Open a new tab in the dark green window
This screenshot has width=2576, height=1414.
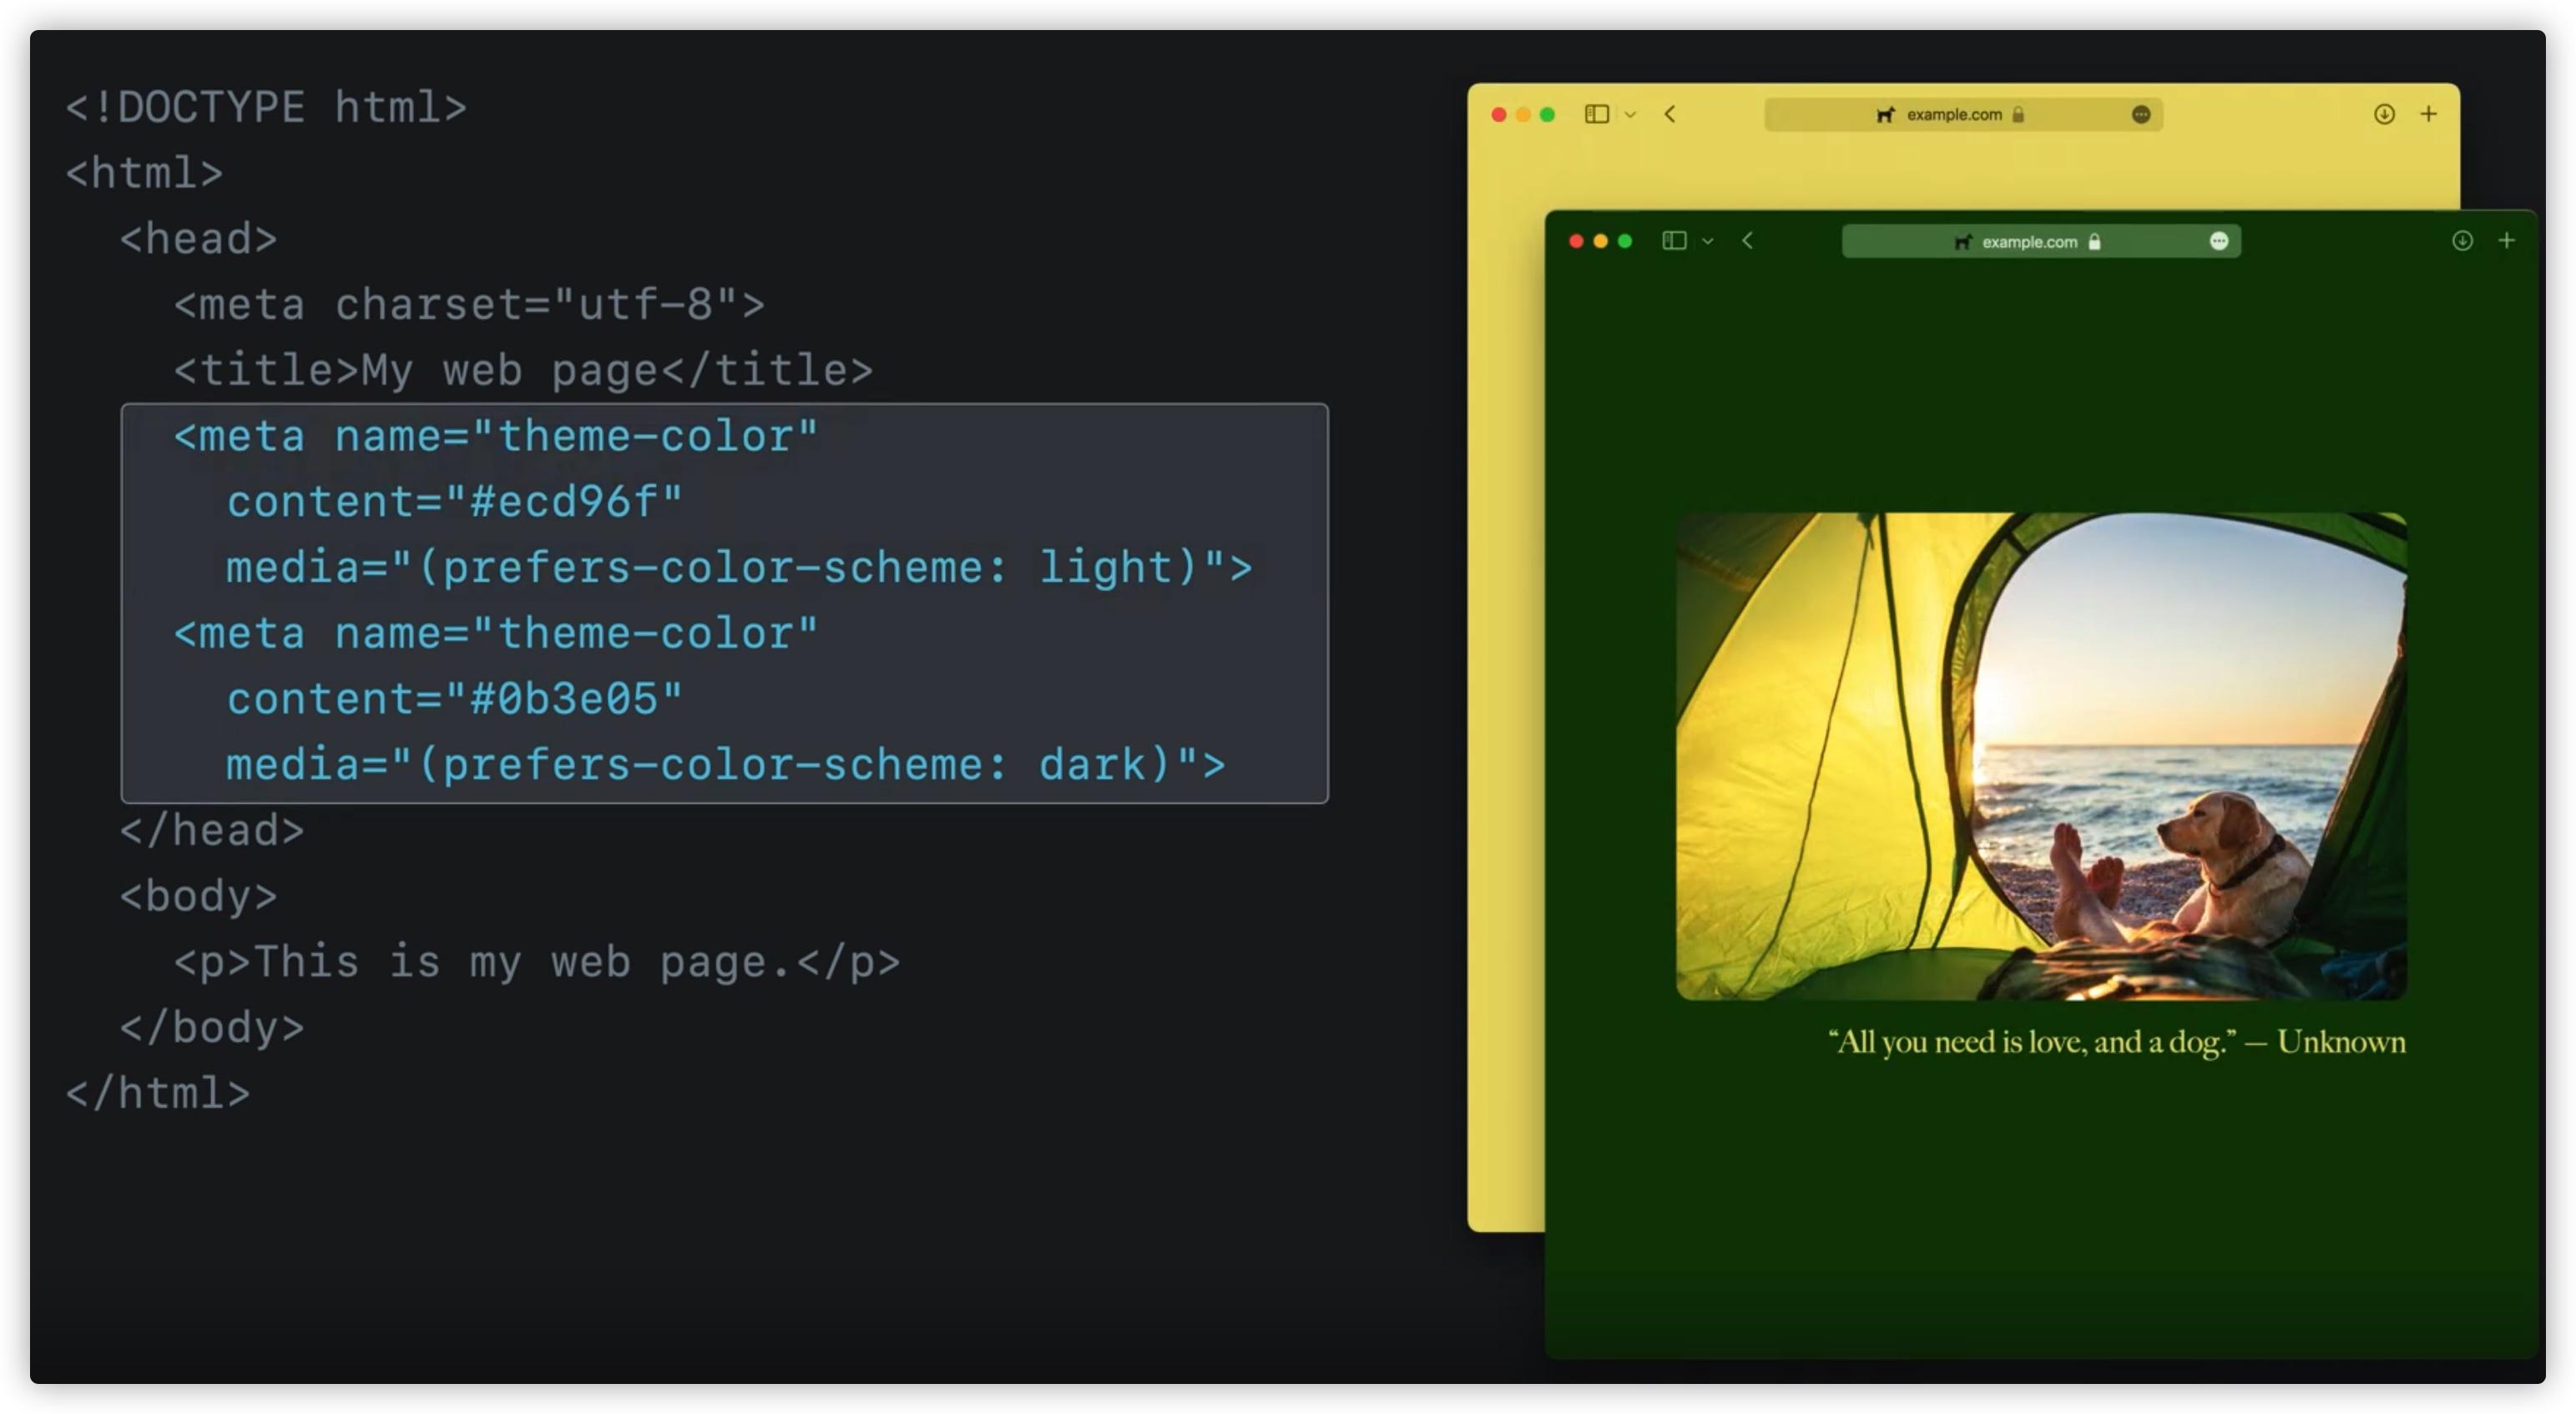coord(2506,241)
